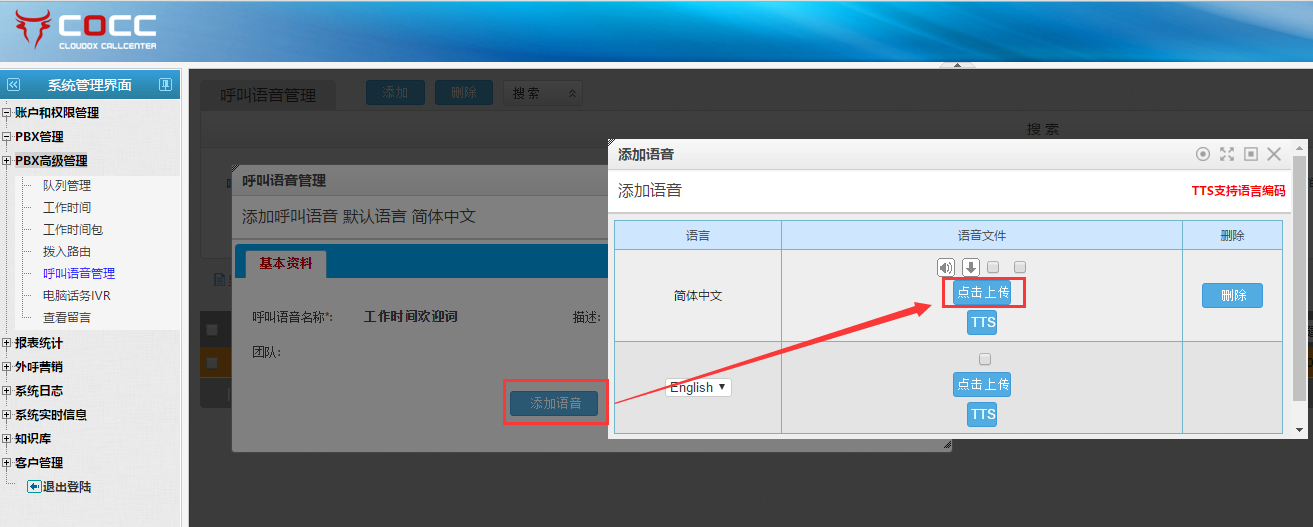This screenshot has width=1313, height=527.
Task: Download the Simplified Chinese voice file
Action: [971, 267]
